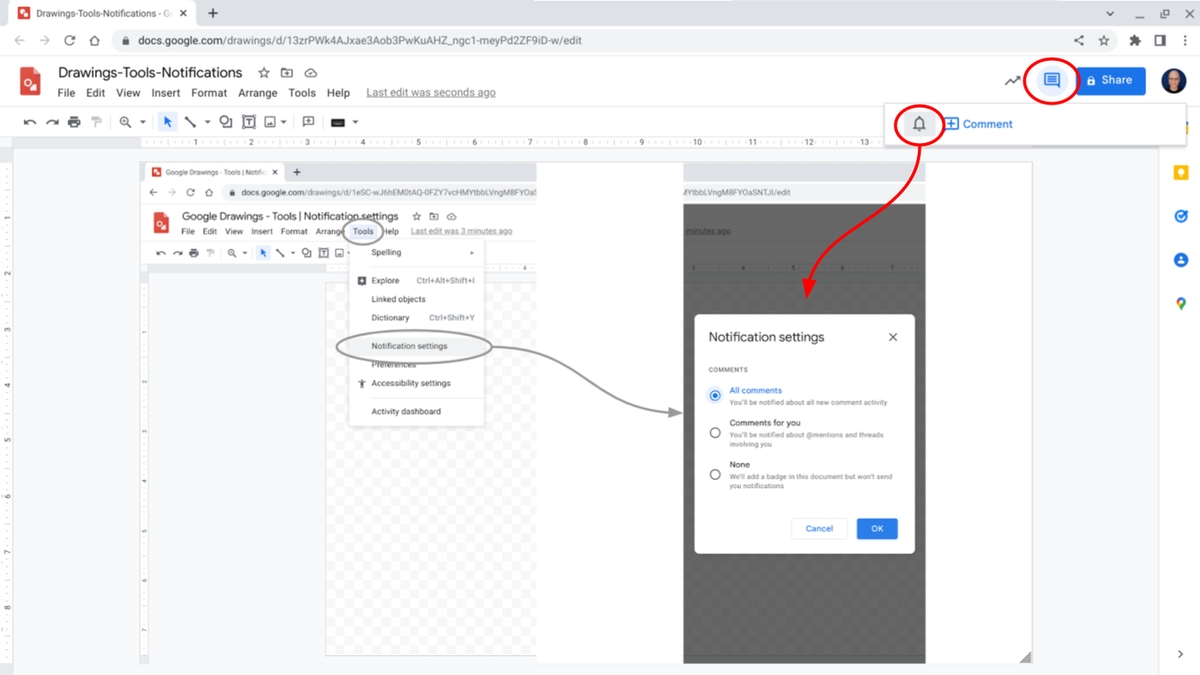
Task: Select the All comments radio button
Action: point(714,395)
